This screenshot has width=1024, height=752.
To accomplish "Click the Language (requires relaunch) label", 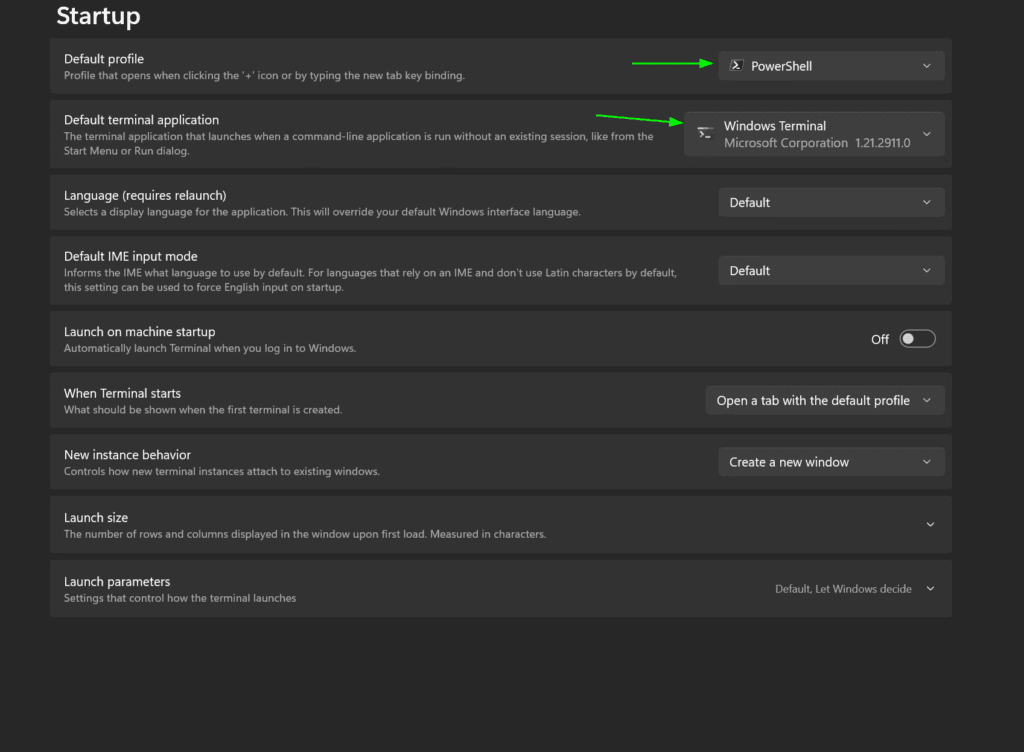I will [145, 195].
